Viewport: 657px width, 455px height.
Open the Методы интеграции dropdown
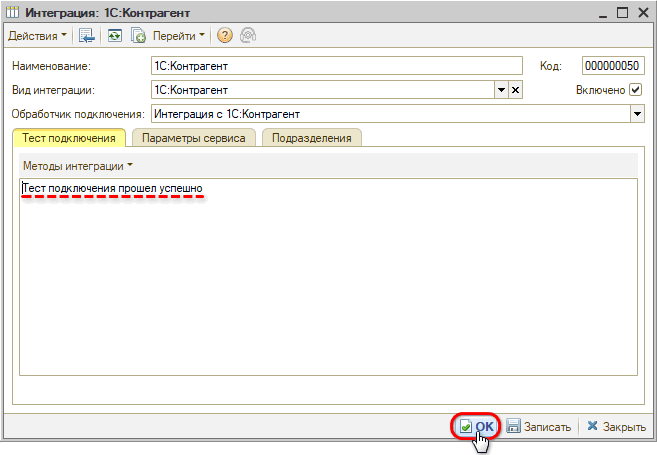[78, 165]
